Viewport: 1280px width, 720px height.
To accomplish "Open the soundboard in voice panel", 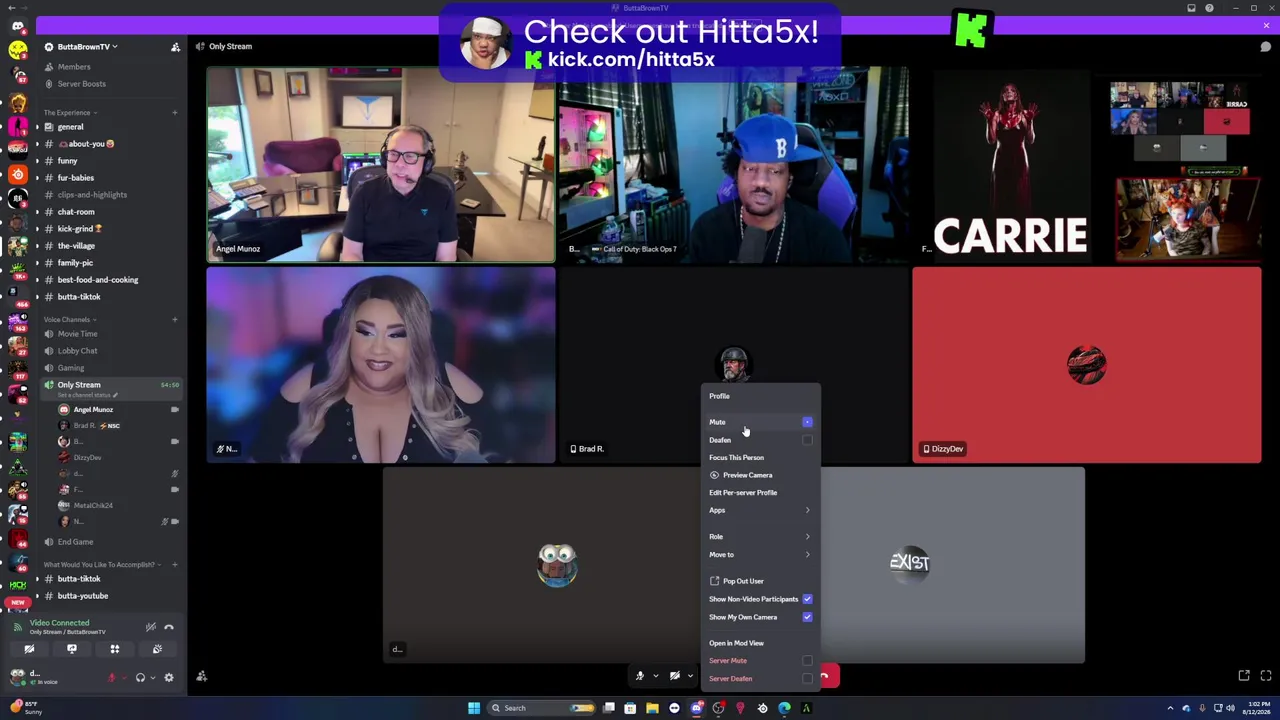I will (157, 649).
